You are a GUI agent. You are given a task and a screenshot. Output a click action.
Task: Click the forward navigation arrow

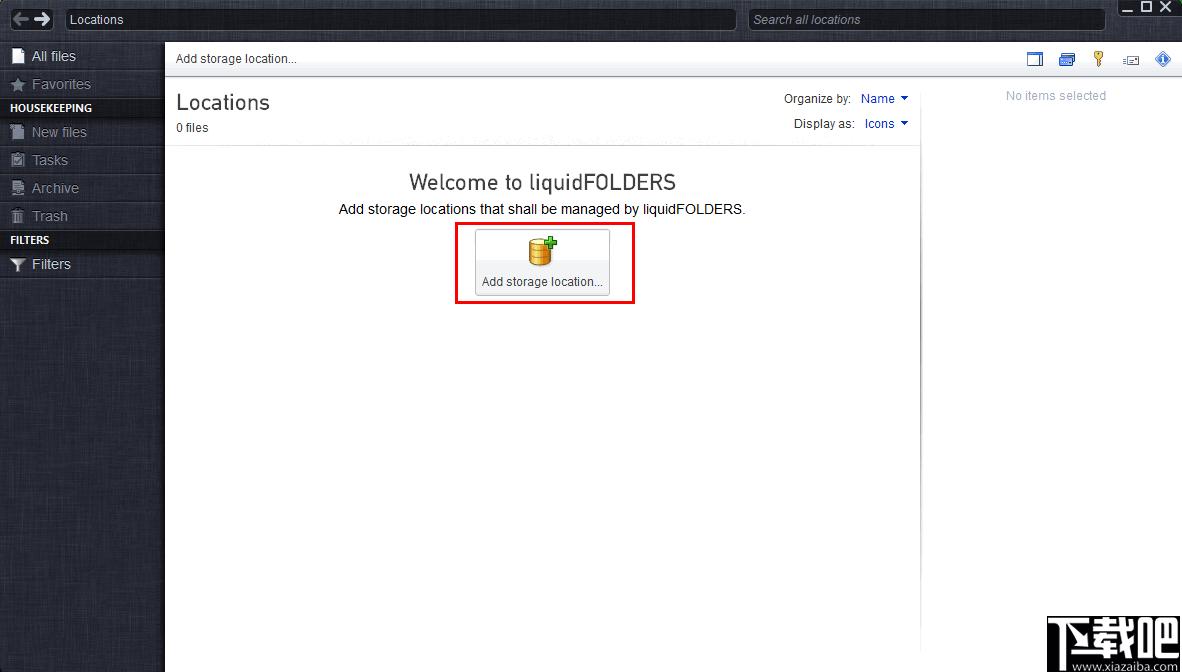coord(42,19)
